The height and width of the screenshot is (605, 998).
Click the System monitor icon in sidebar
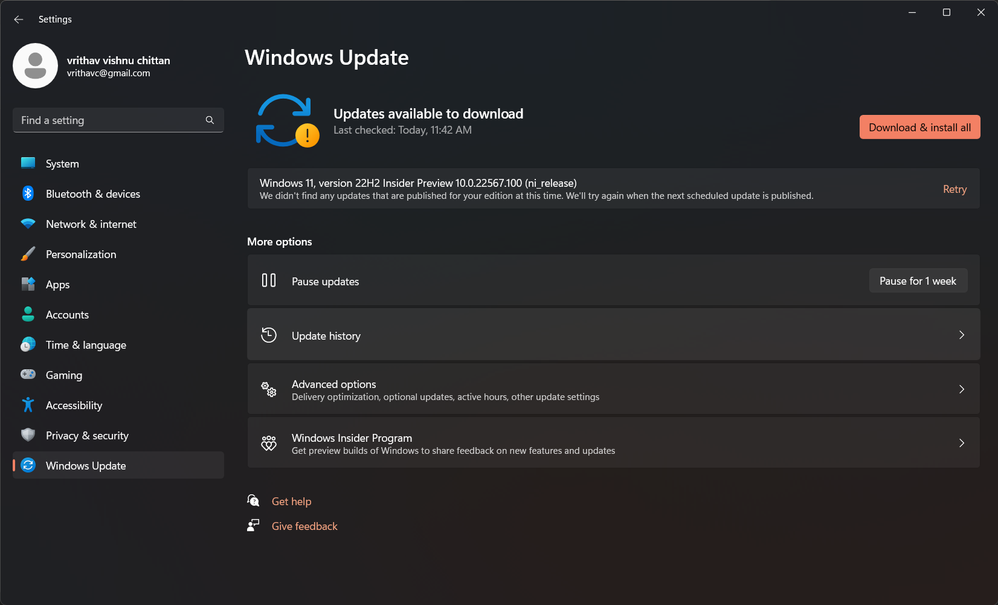(28, 163)
